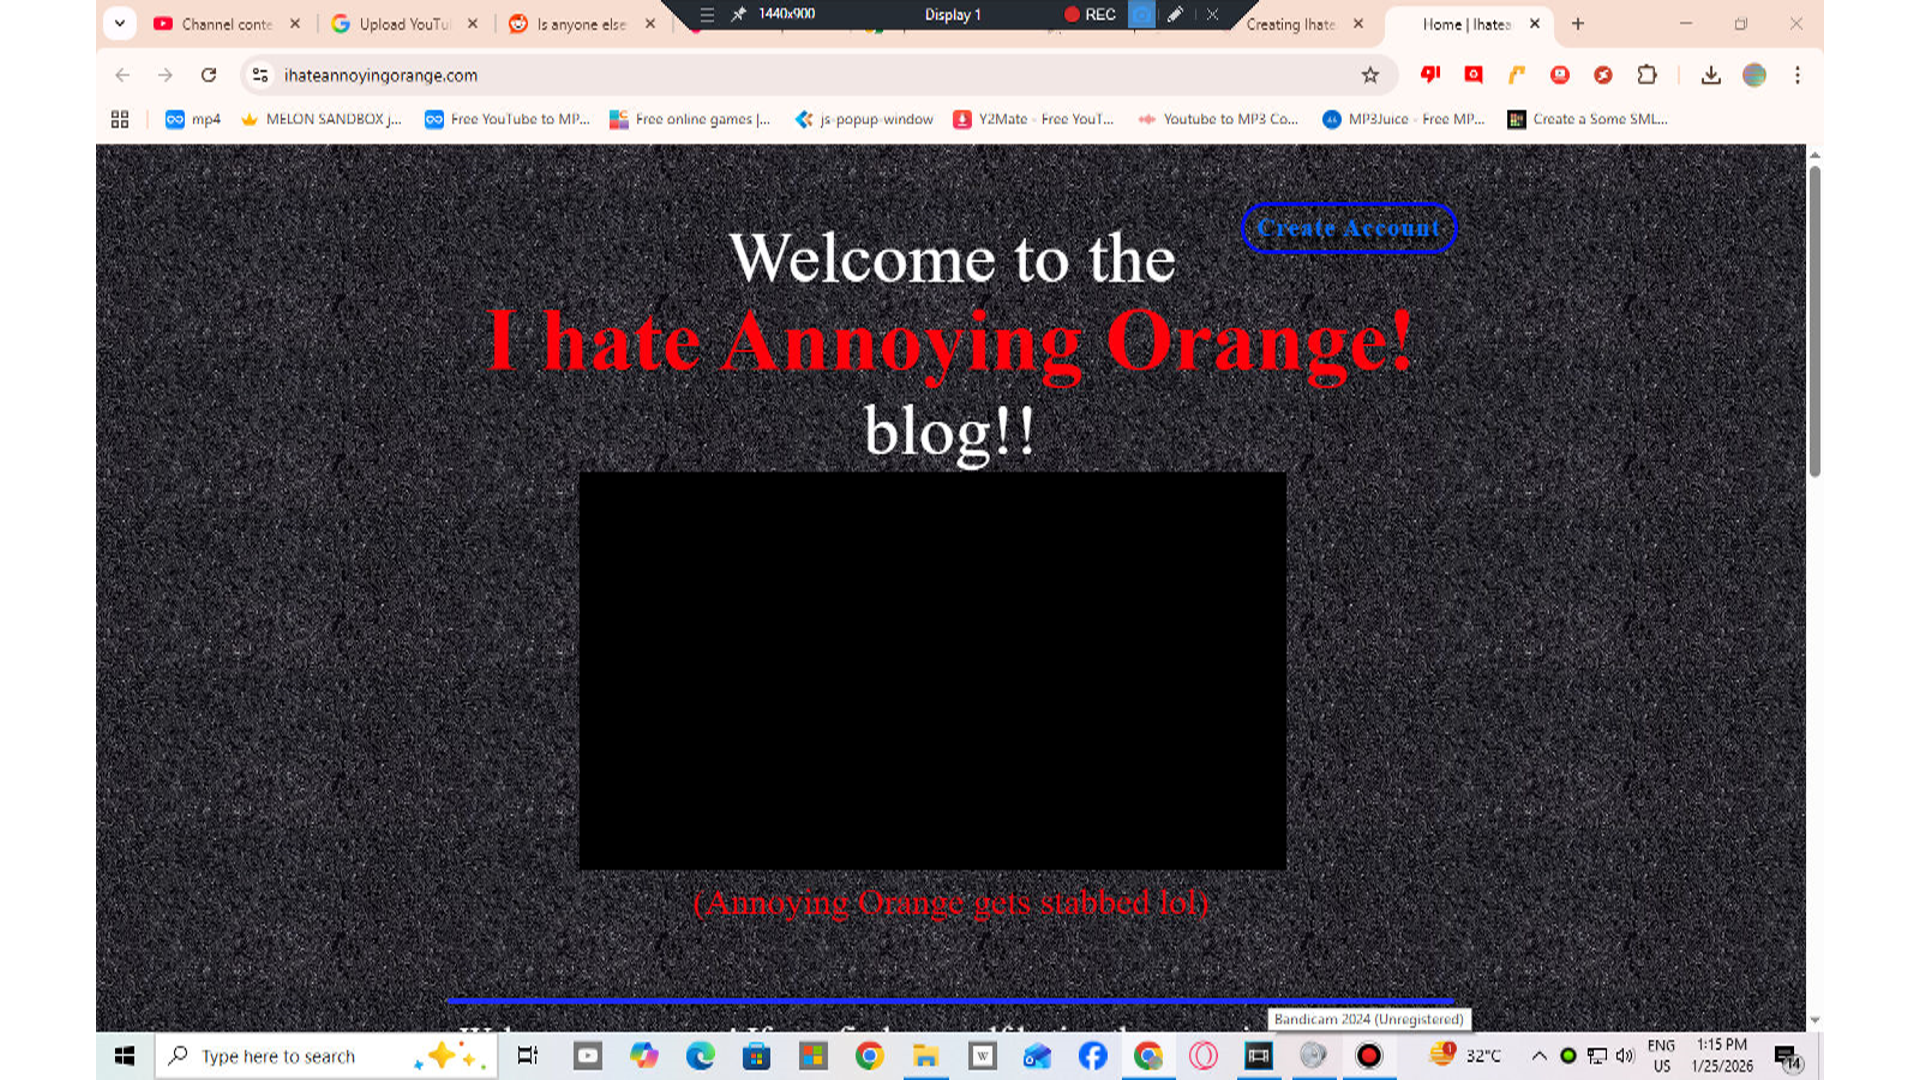Open Microsoft Edge from taskbar
The height and width of the screenshot is (1080, 1920).
pyautogui.click(x=700, y=1056)
